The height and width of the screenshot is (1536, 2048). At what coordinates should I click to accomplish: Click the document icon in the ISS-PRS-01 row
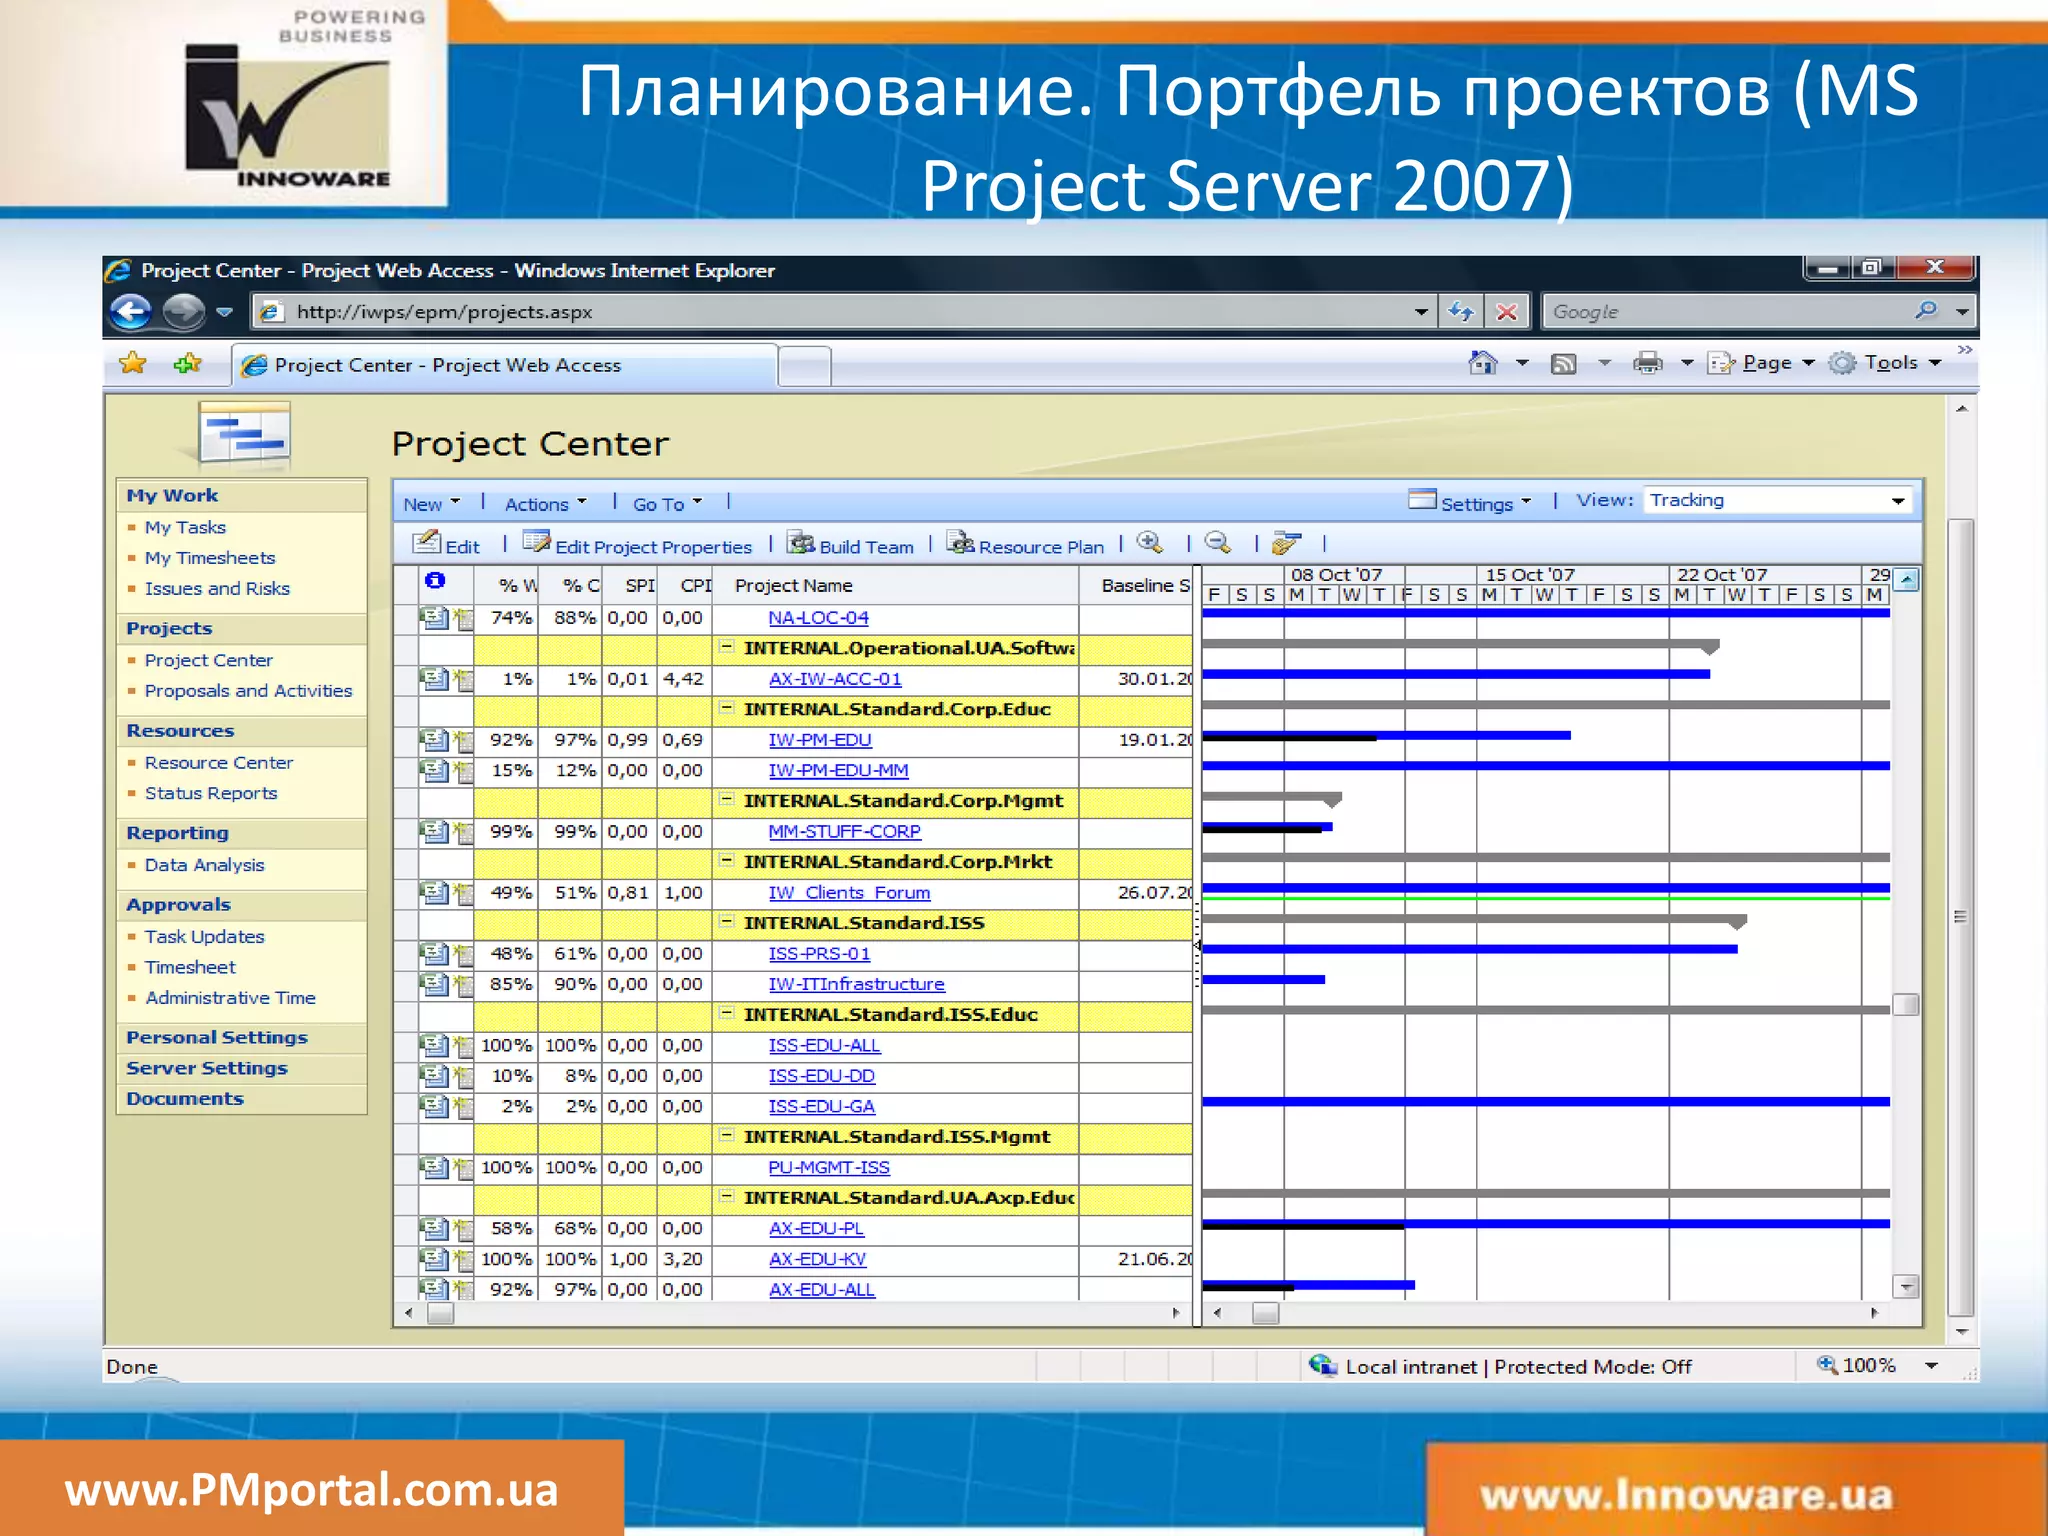(x=434, y=954)
